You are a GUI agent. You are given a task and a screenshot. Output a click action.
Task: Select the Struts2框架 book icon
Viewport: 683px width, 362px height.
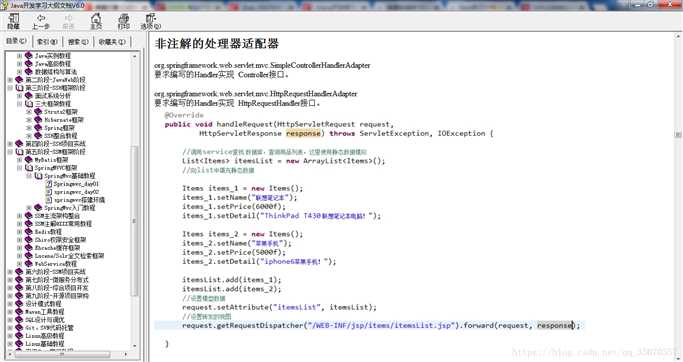[38, 112]
